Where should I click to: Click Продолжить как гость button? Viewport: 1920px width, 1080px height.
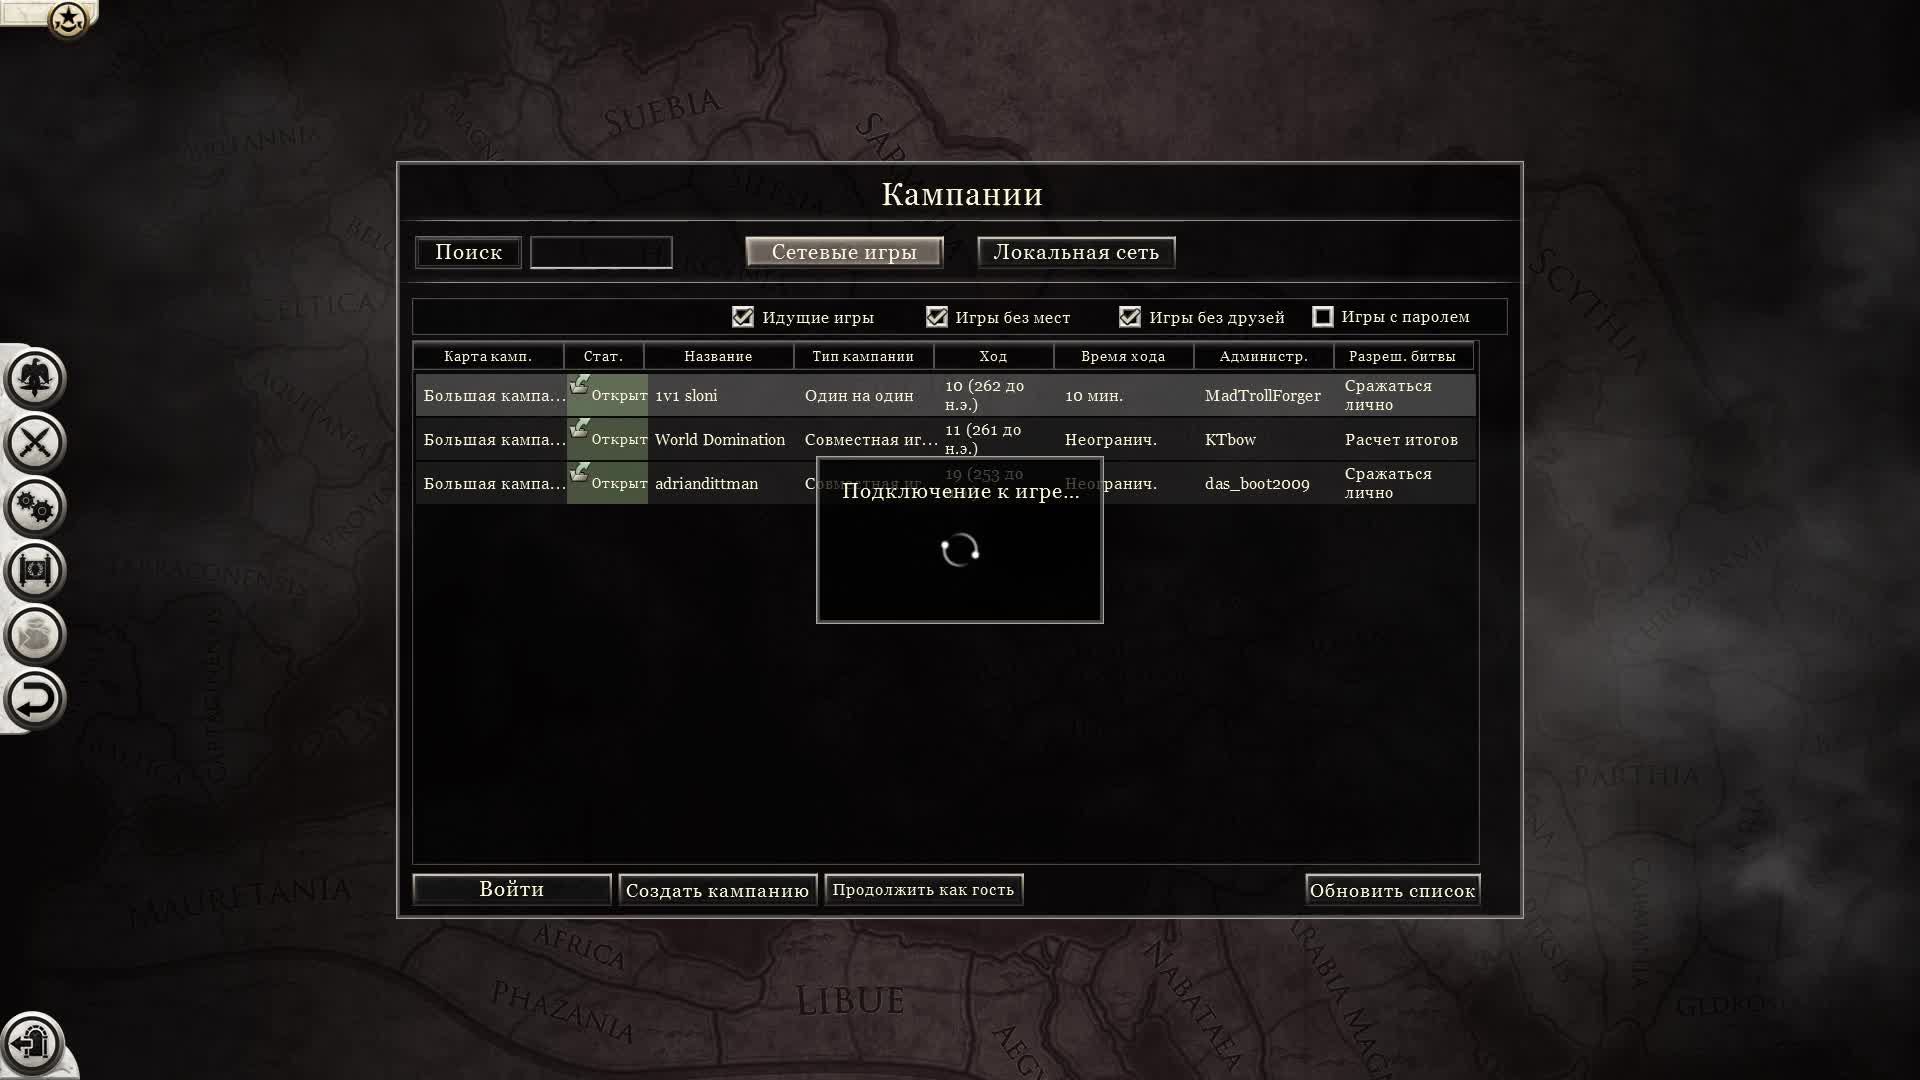[923, 890]
